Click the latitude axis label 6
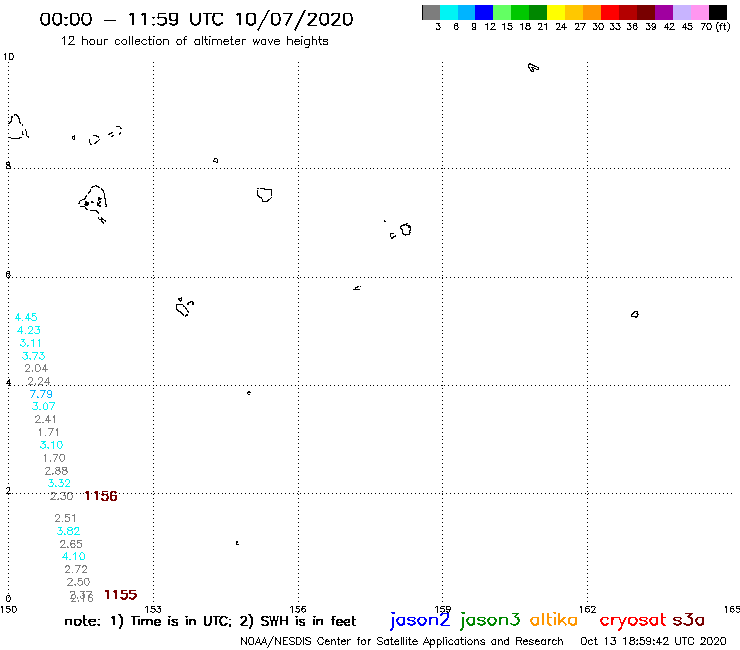Image resolution: width=740 pixels, height=650 pixels. 8,275
